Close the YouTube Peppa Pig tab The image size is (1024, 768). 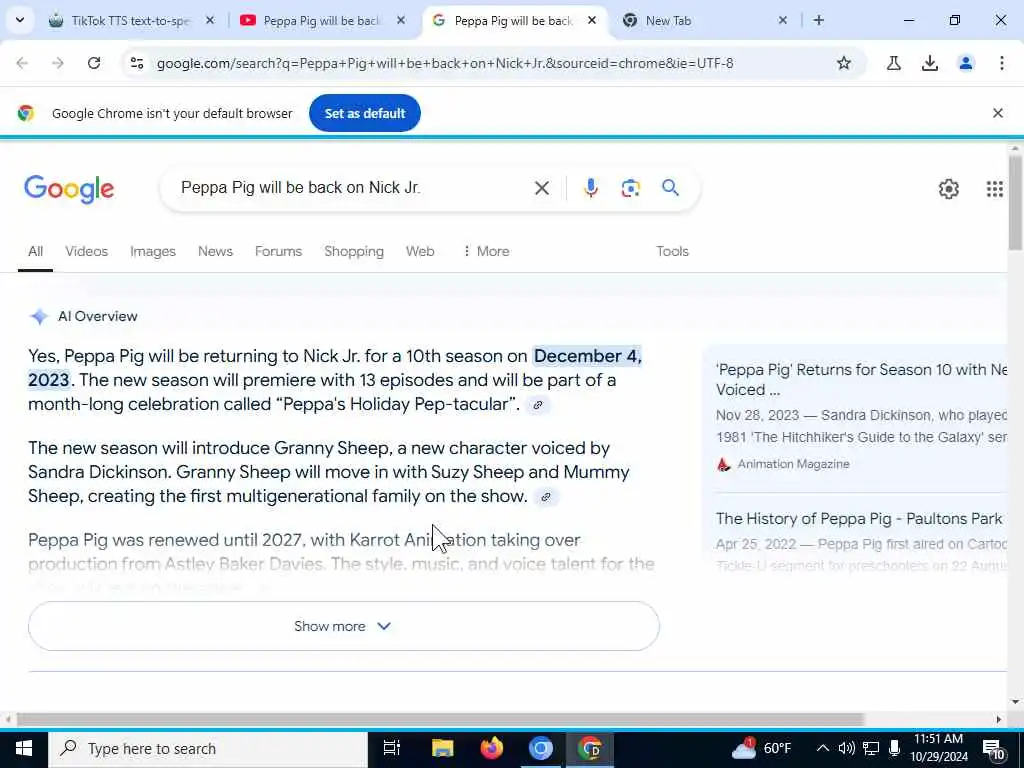pyautogui.click(x=401, y=20)
